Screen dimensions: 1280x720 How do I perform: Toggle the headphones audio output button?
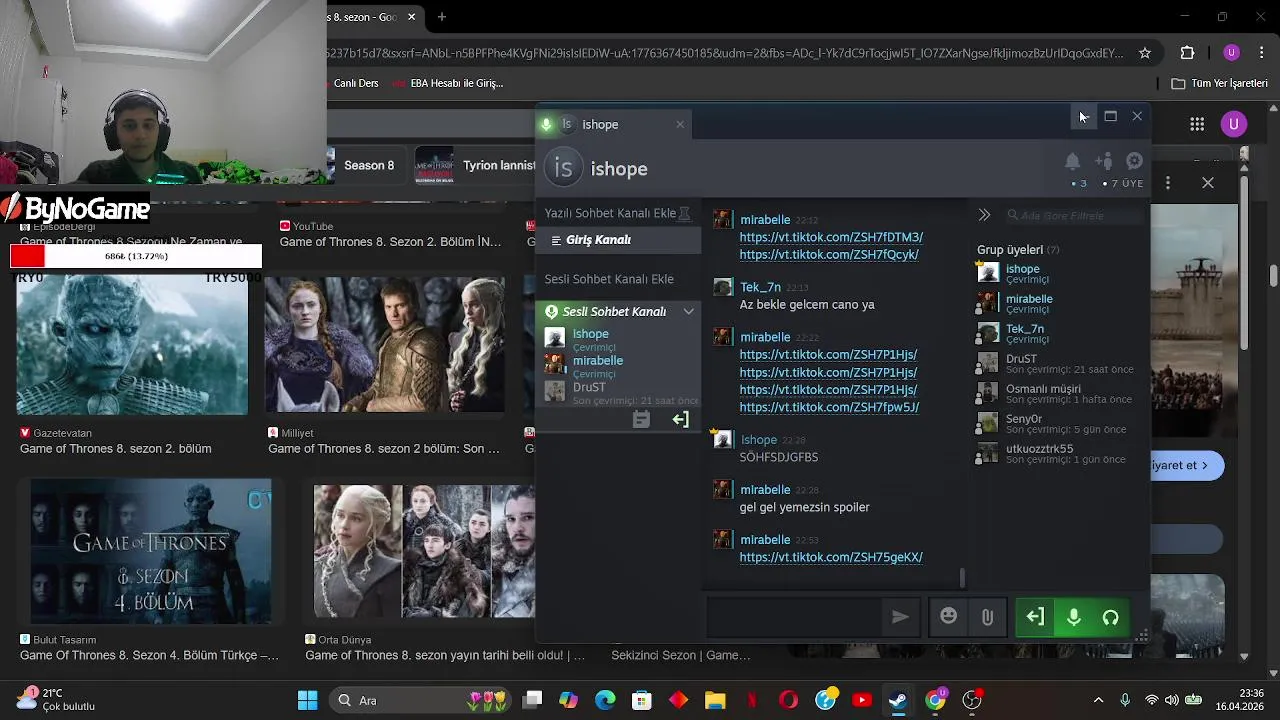pos(1111,617)
